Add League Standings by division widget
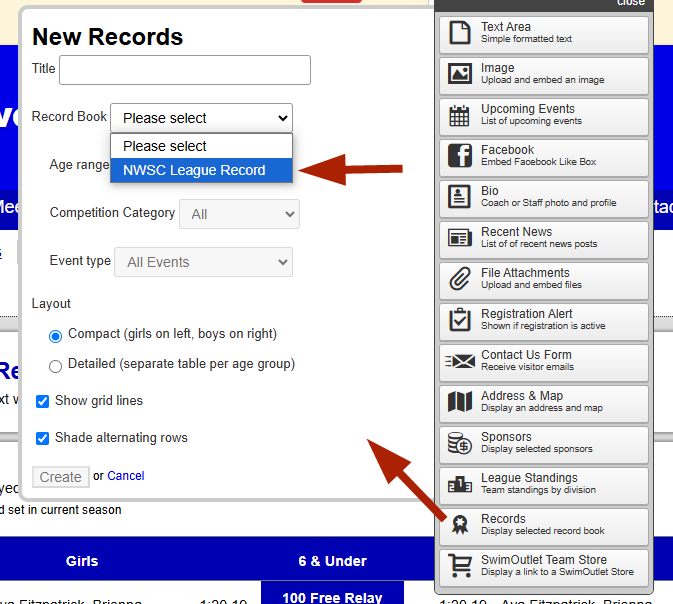The width and height of the screenshot is (673, 604). click(544, 486)
